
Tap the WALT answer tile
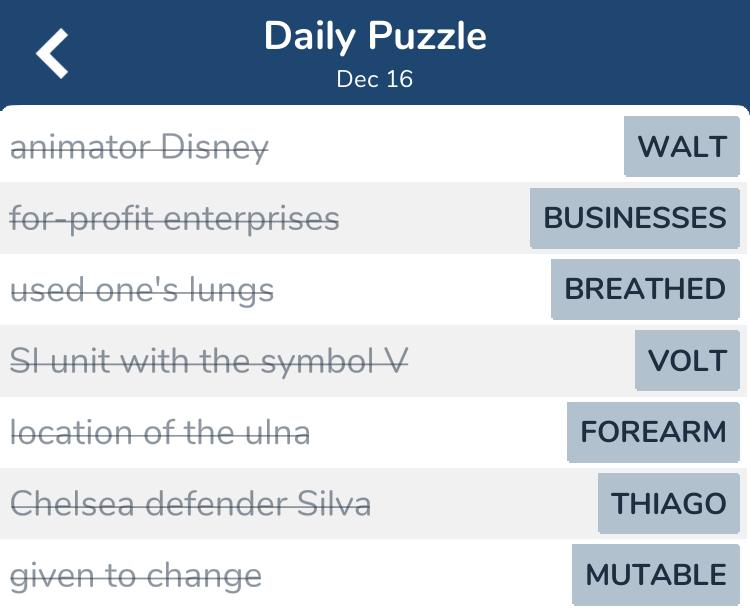(x=682, y=146)
